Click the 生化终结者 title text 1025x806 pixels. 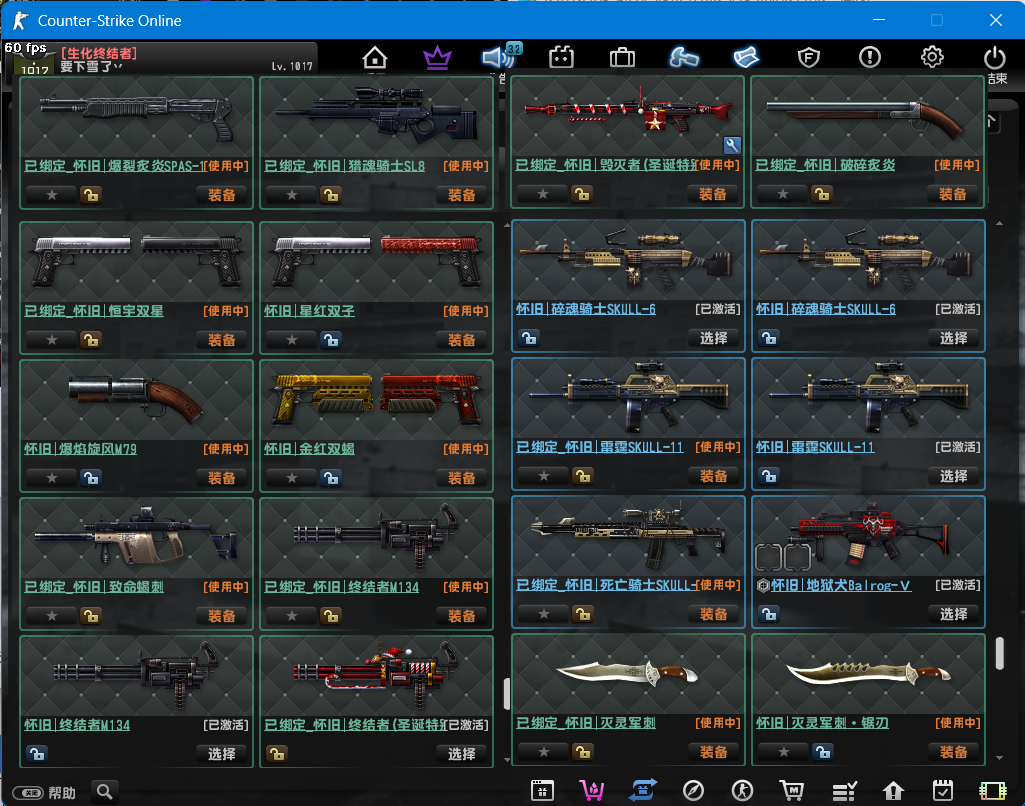99,54
